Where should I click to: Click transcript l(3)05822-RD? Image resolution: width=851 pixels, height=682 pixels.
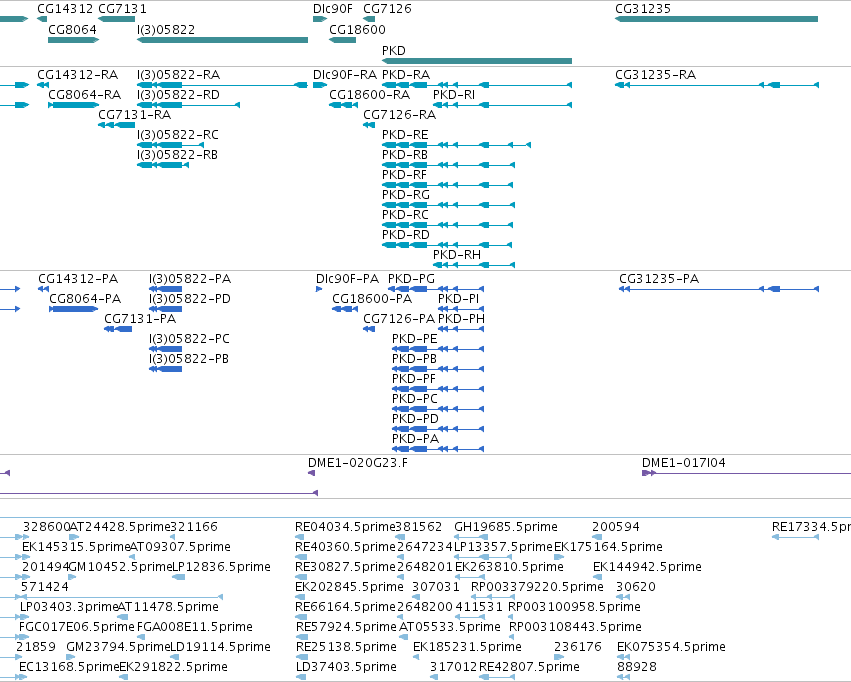(179, 95)
